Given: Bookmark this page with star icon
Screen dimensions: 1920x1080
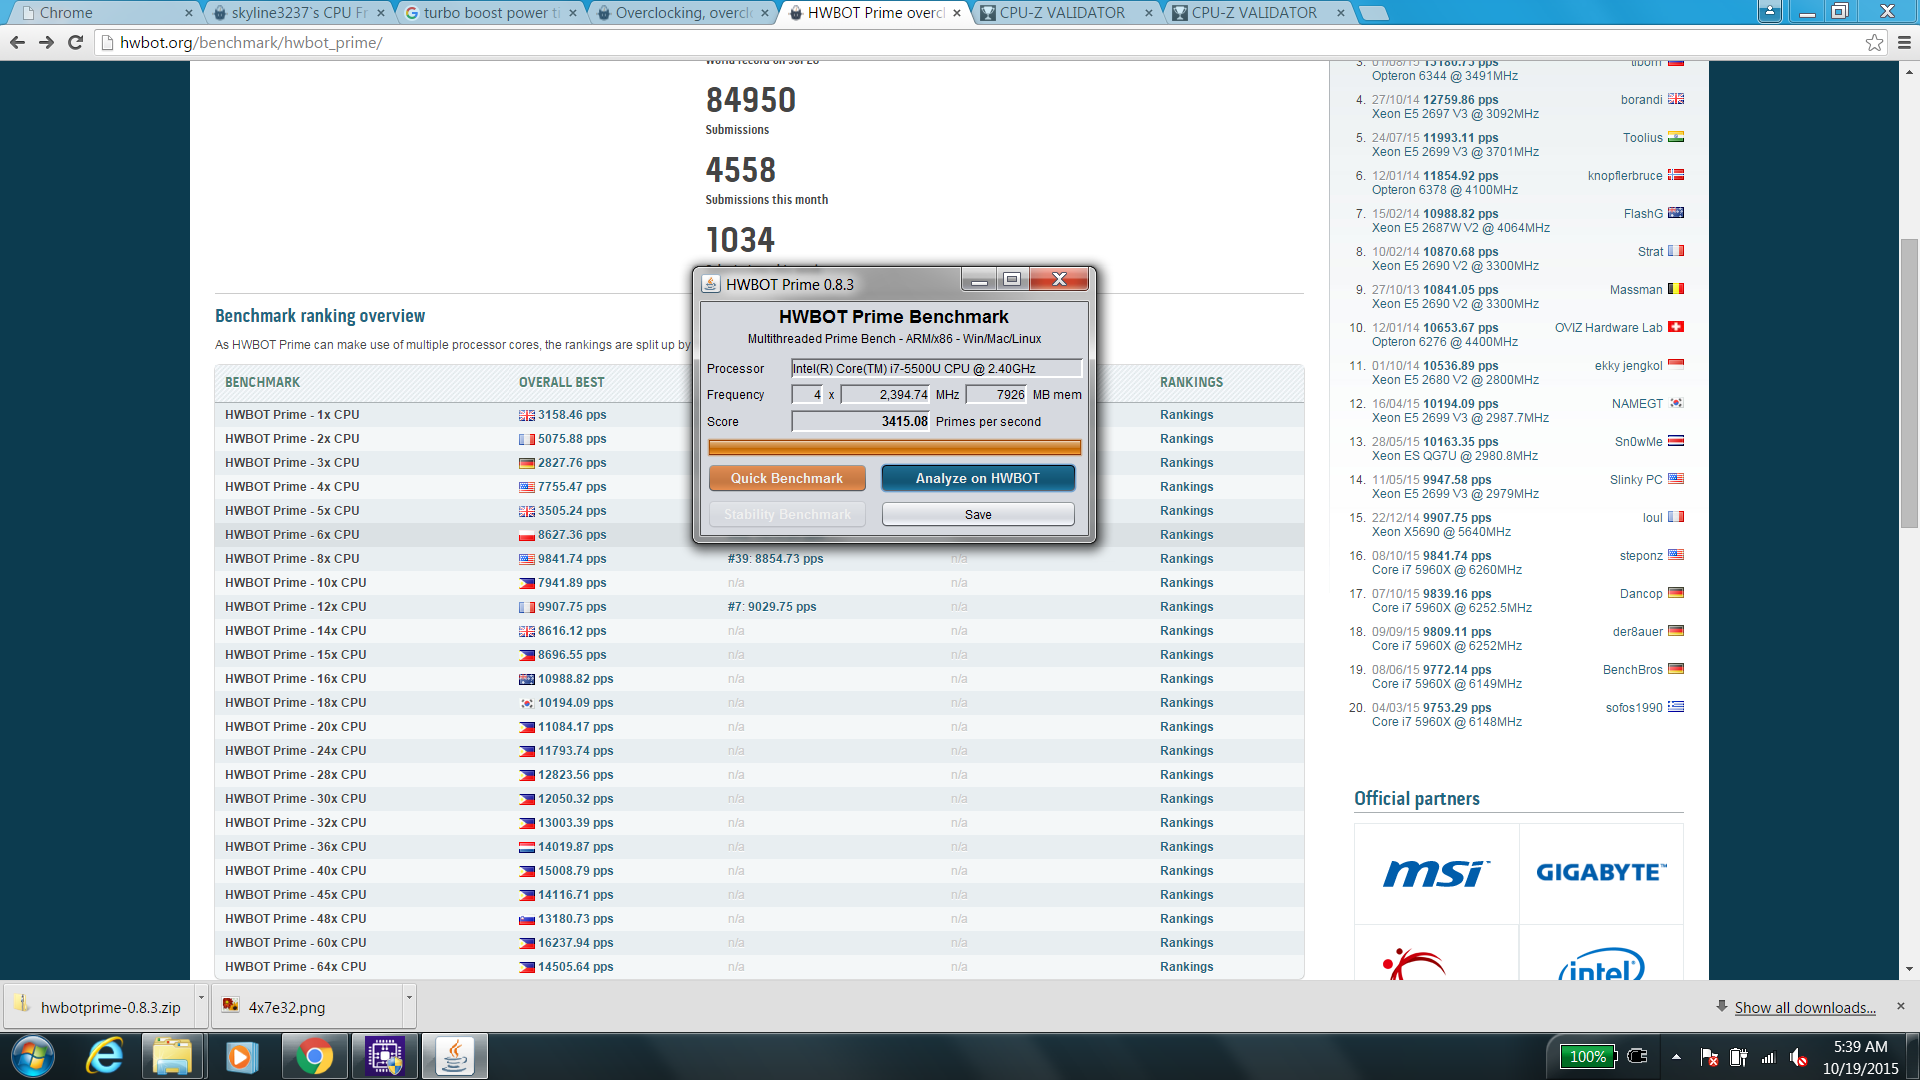Looking at the screenshot, I should click(1874, 42).
